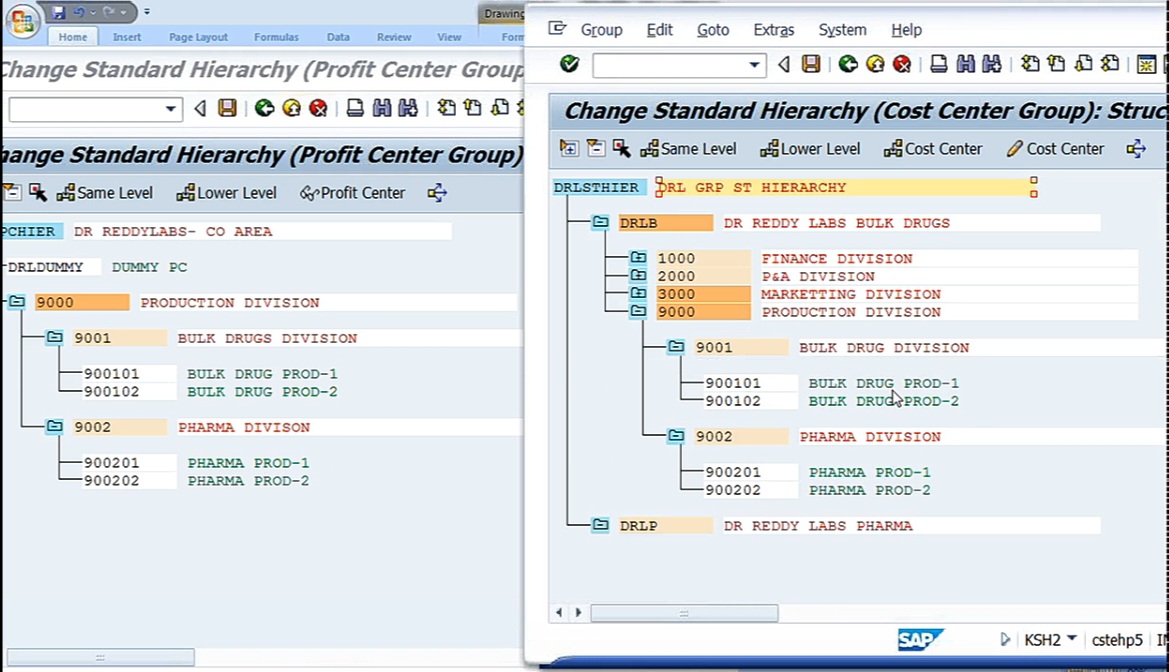Screen dimensions: 1169x672
Task: Click Collapse Subtree icon in Cost Center application toolbar
Action: [x=595, y=148]
